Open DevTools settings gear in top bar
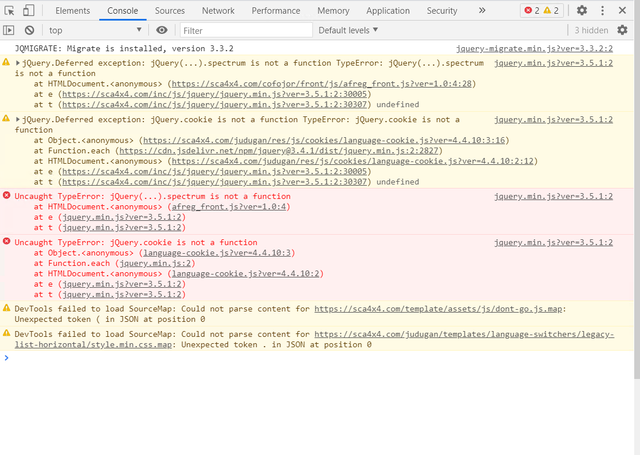640x455 pixels. click(582, 11)
